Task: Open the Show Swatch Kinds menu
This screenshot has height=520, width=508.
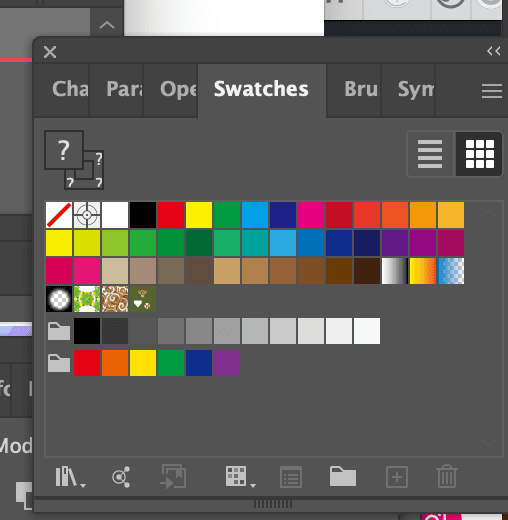Action: click(x=240, y=477)
